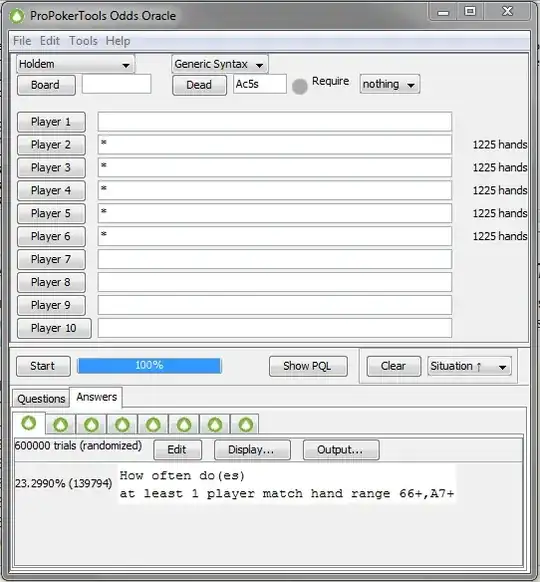Click the Player 10 button
The image size is (540, 582).
(x=54, y=328)
